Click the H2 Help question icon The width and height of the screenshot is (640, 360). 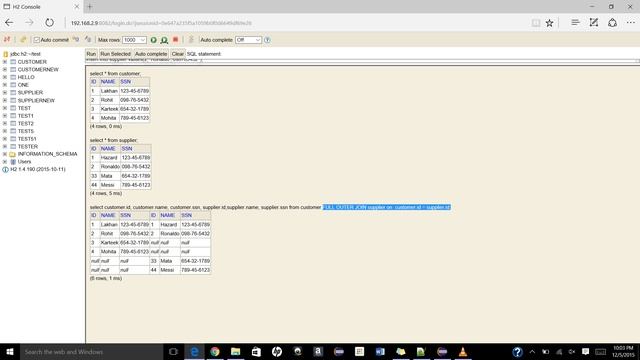pyautogui.click(x=267, y=40)
